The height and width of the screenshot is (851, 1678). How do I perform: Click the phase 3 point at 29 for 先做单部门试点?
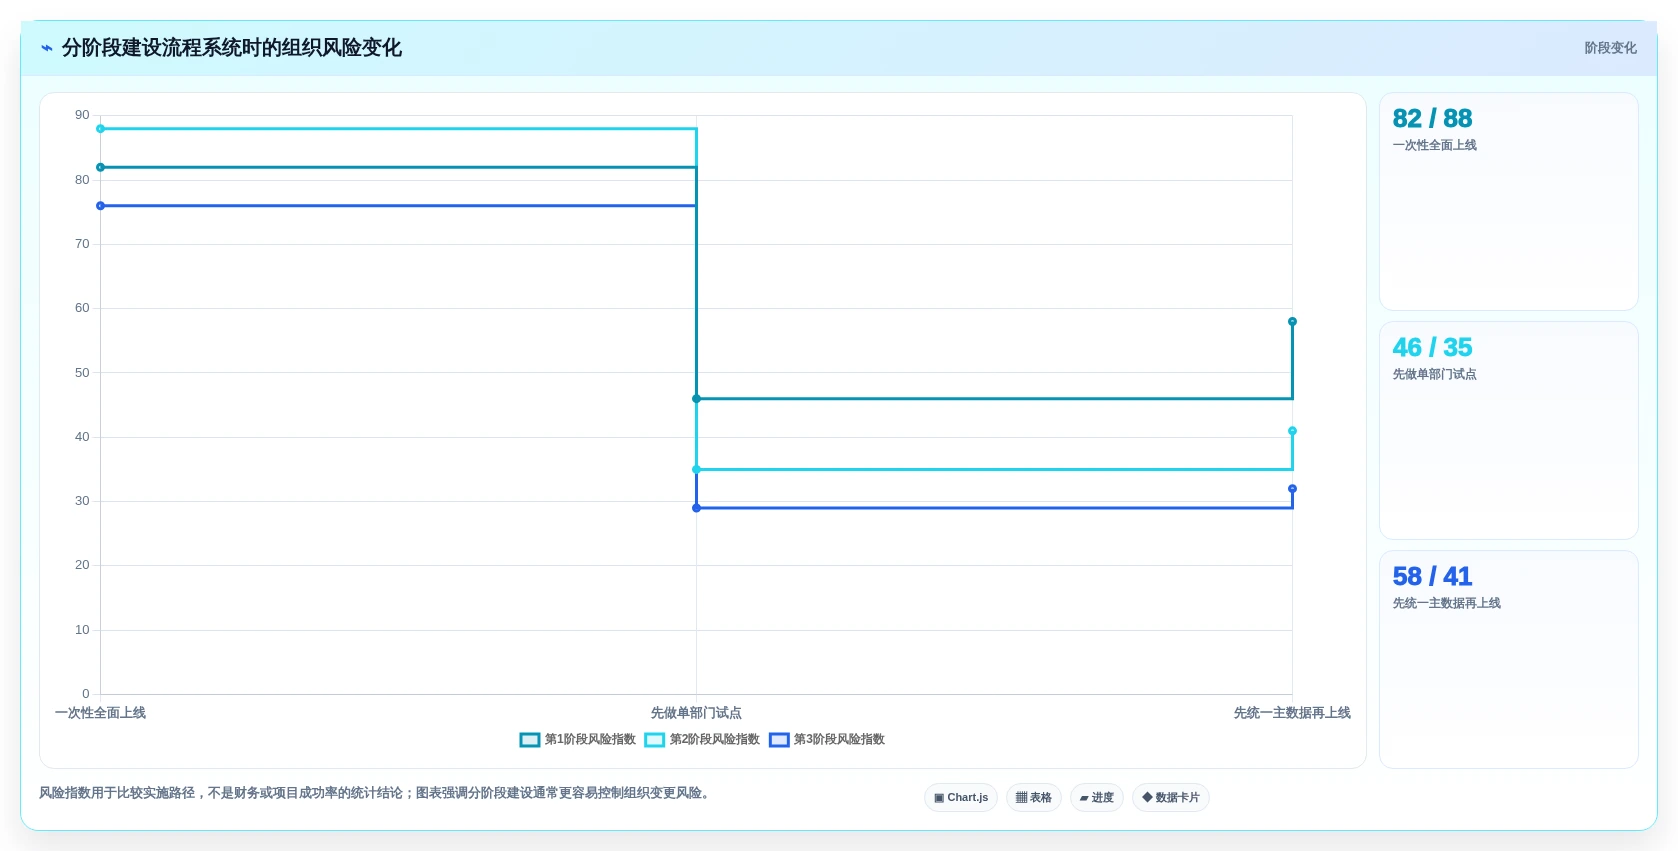click(x=696, y=508)
